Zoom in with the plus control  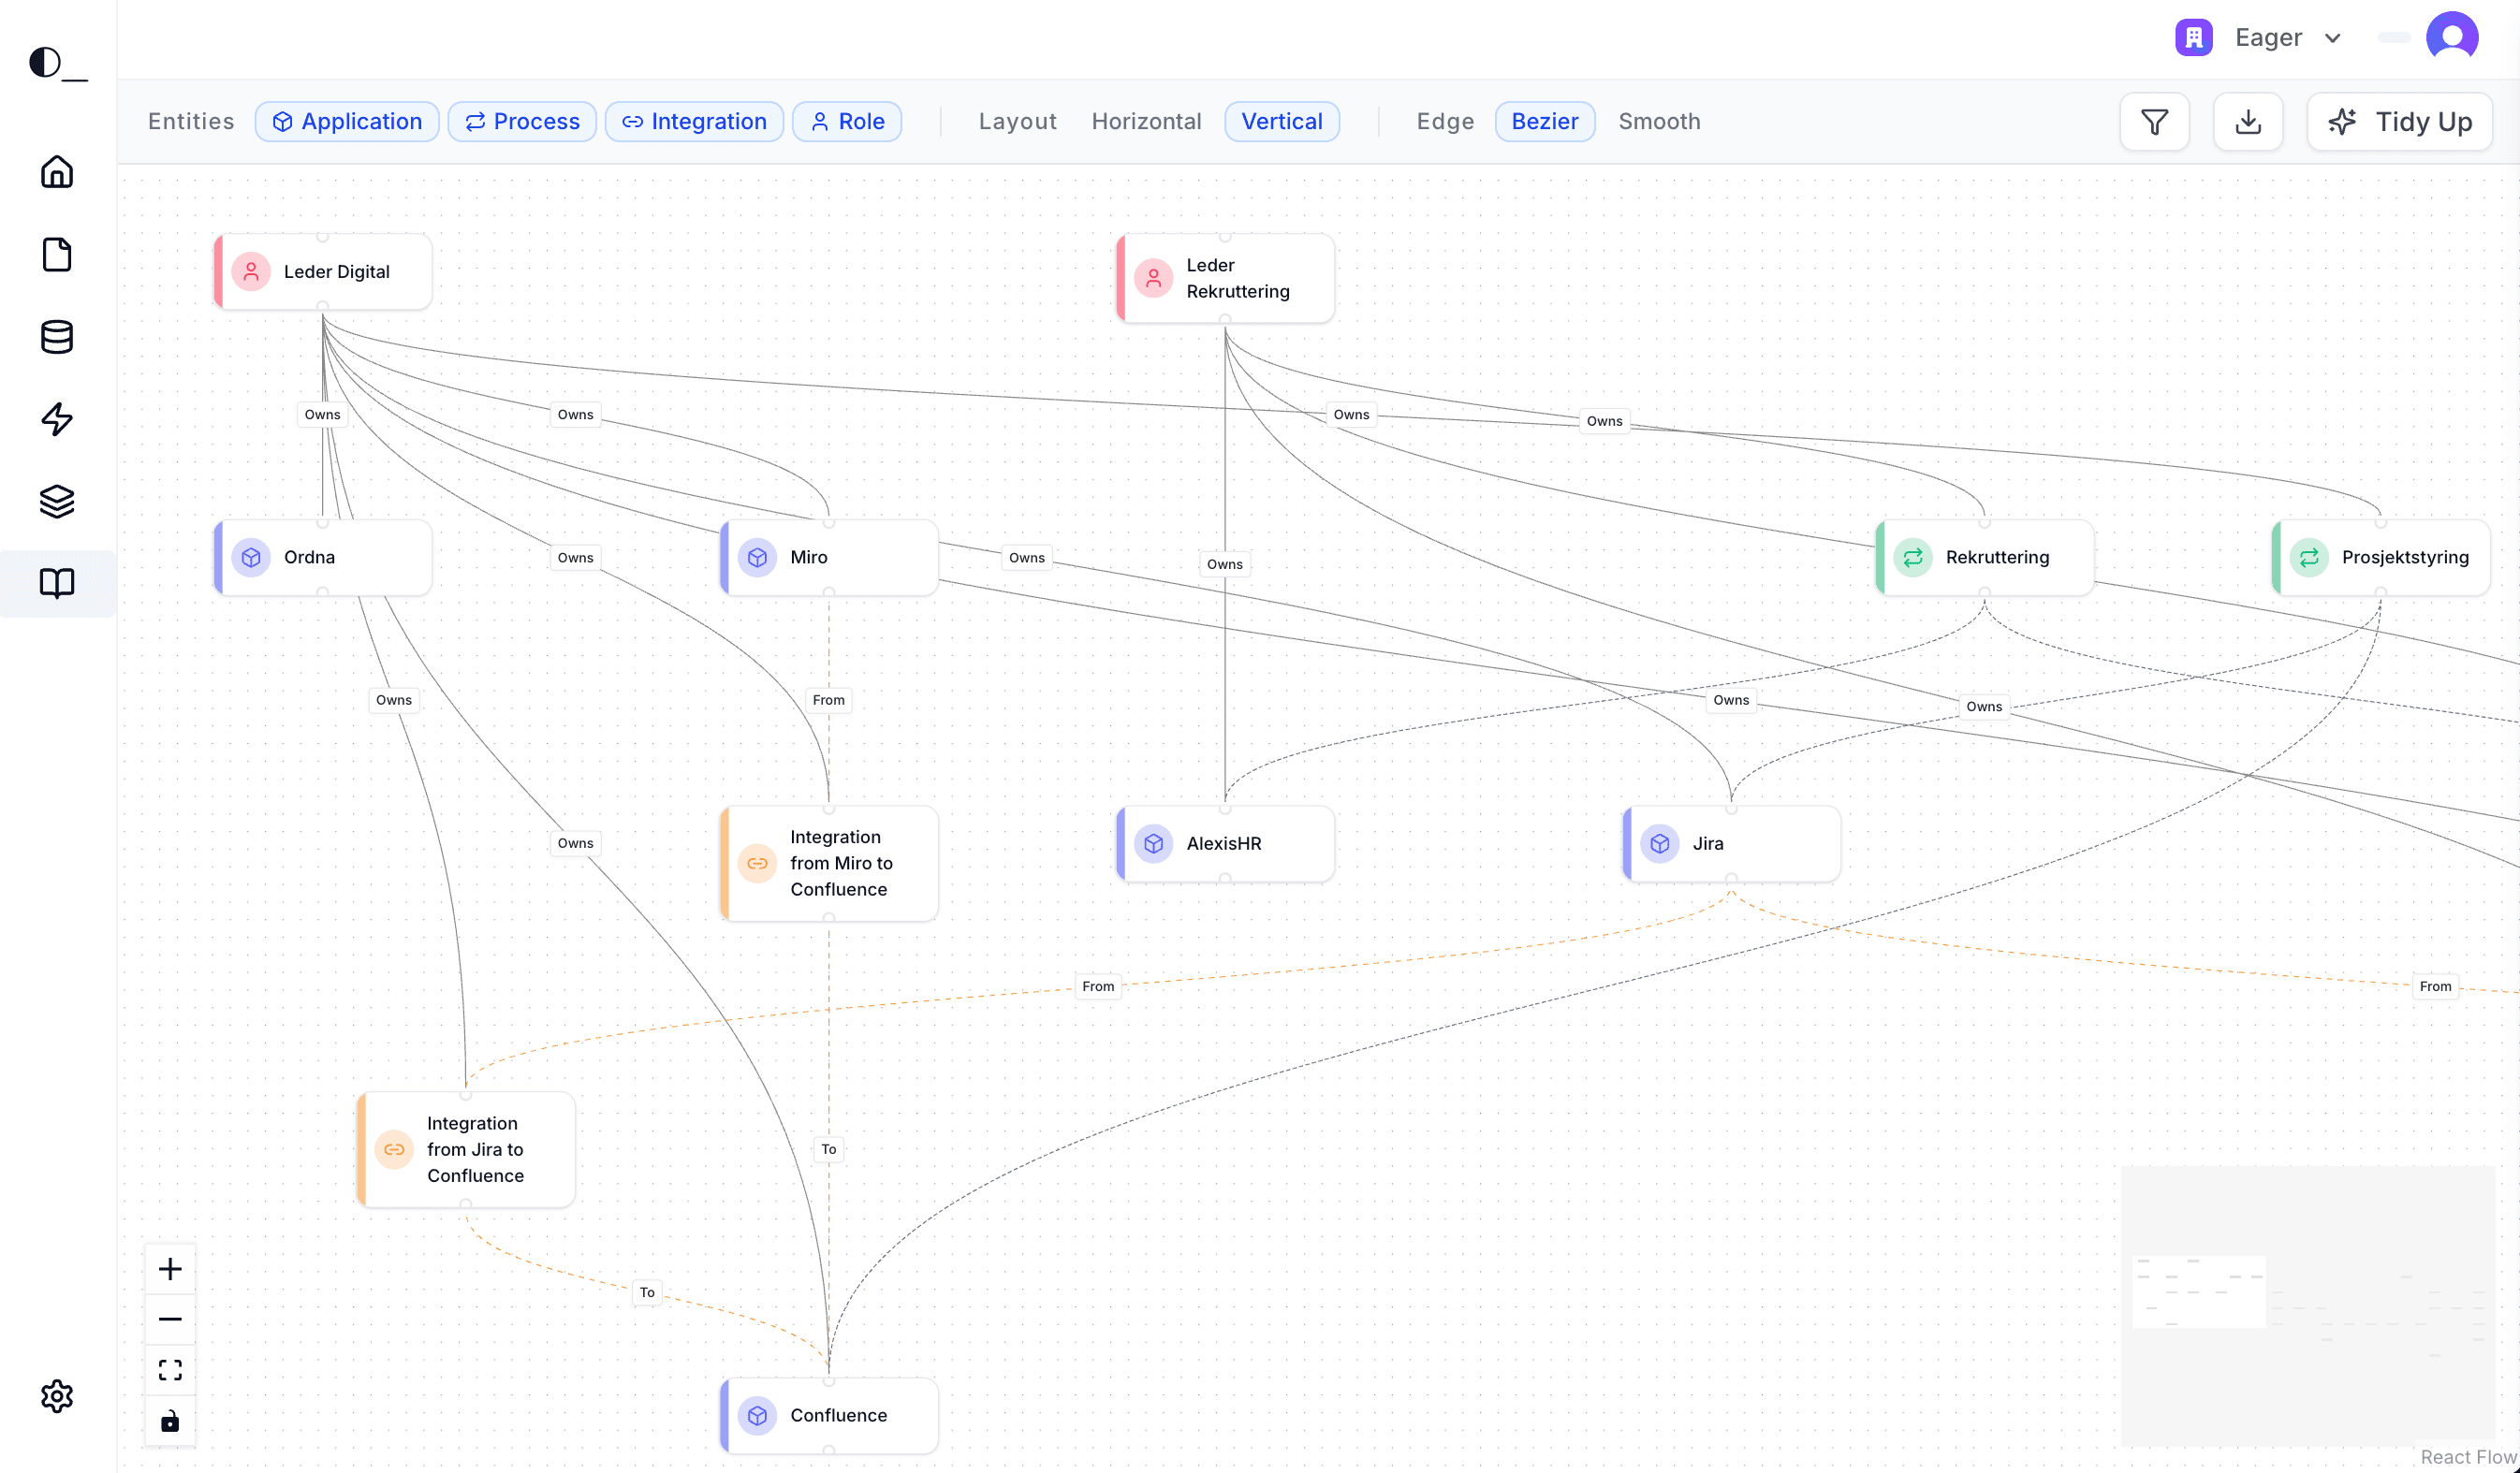click(x=170, y=1269)
